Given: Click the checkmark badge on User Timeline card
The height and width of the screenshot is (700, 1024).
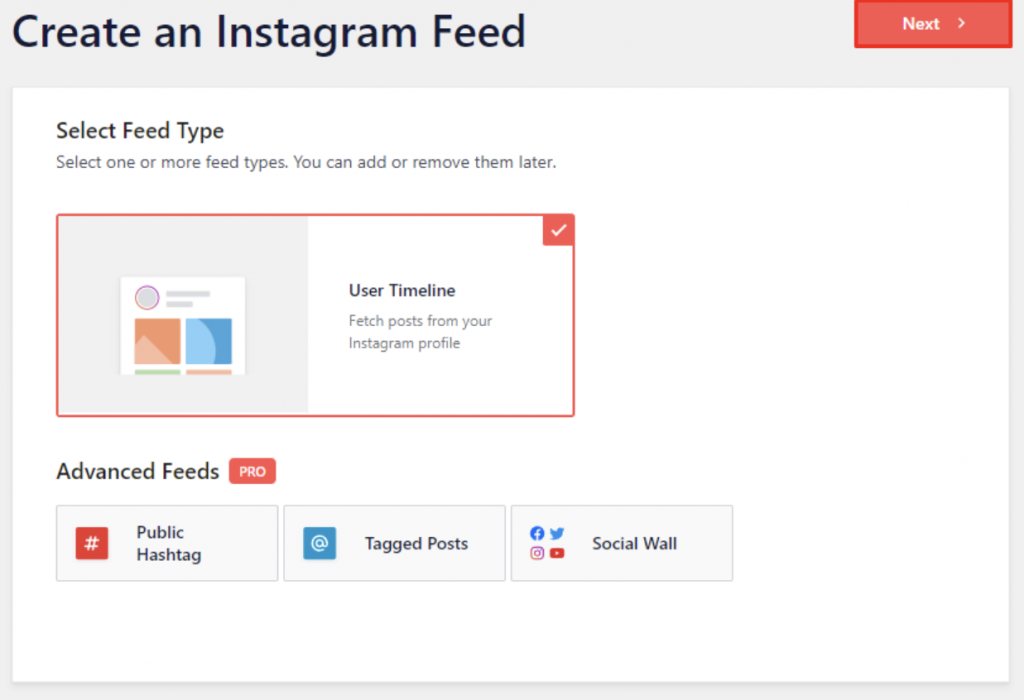Looking at the screenshot, I should point(558,229).
